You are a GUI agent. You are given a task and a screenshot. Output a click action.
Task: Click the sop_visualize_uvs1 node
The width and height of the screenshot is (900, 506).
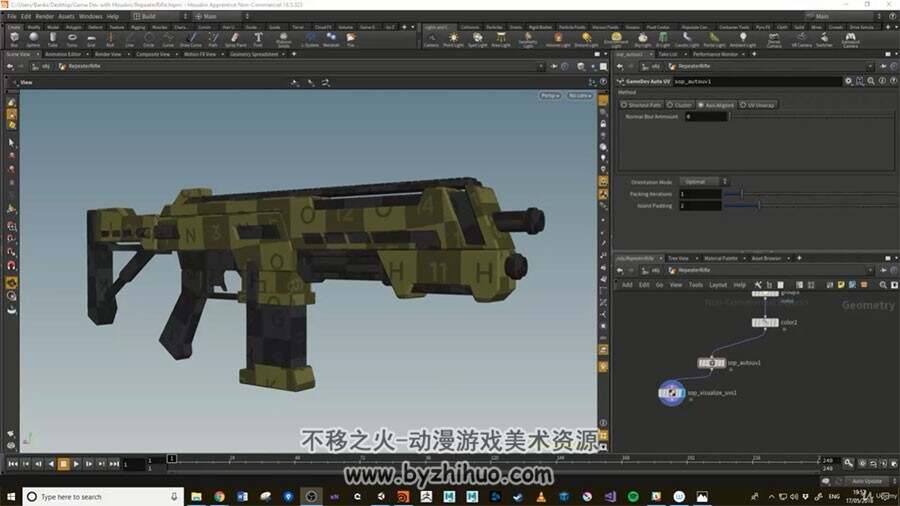click(671, 393)
